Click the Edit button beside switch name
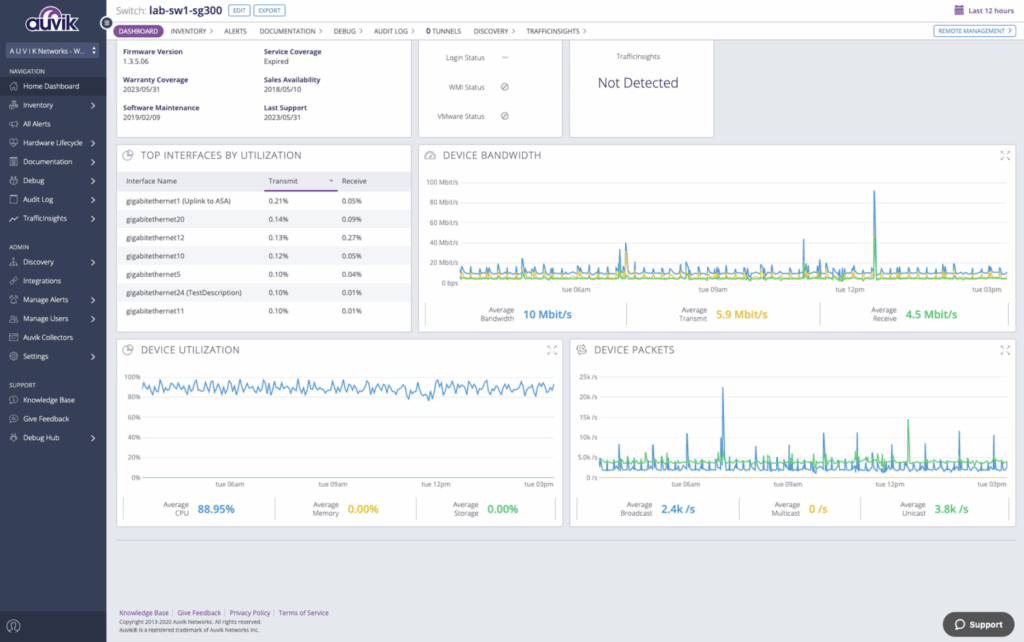This screenshot has width=1024, height=642. [x=239, y=10]
